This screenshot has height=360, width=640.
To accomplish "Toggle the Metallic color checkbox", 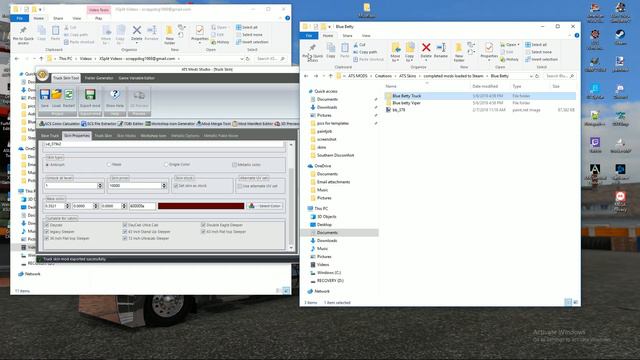I will tap(234, 164).
